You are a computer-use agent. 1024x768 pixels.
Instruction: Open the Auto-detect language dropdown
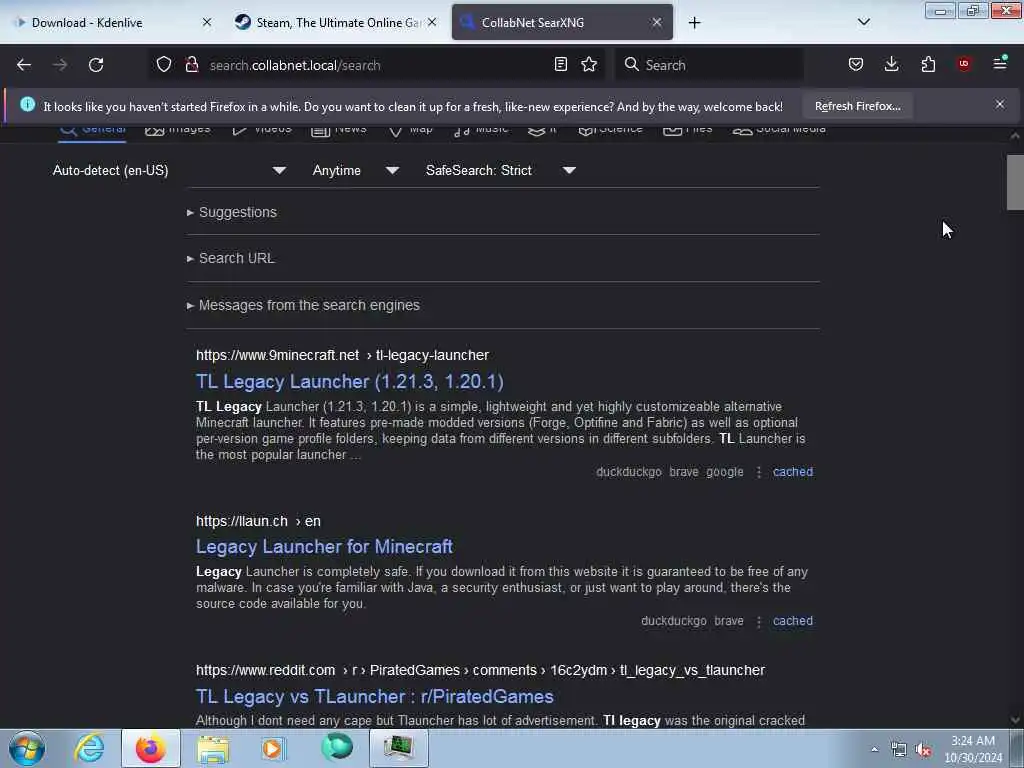[x=168, y=170]
